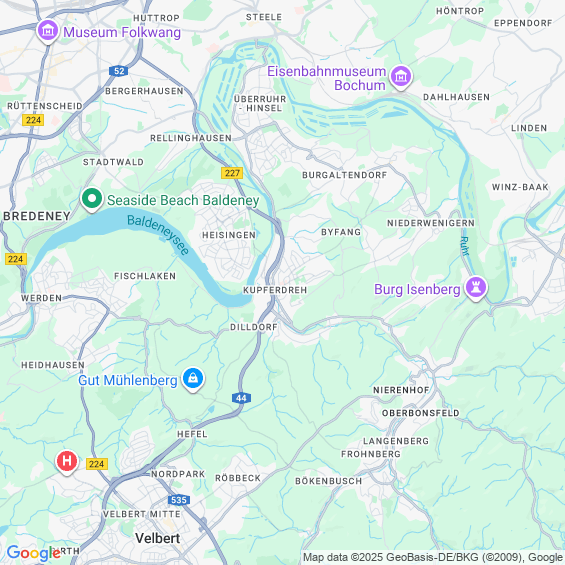Click the red hospital H marker
The height and width of the screenshot is (565, 565).
(x=67, y=462)
